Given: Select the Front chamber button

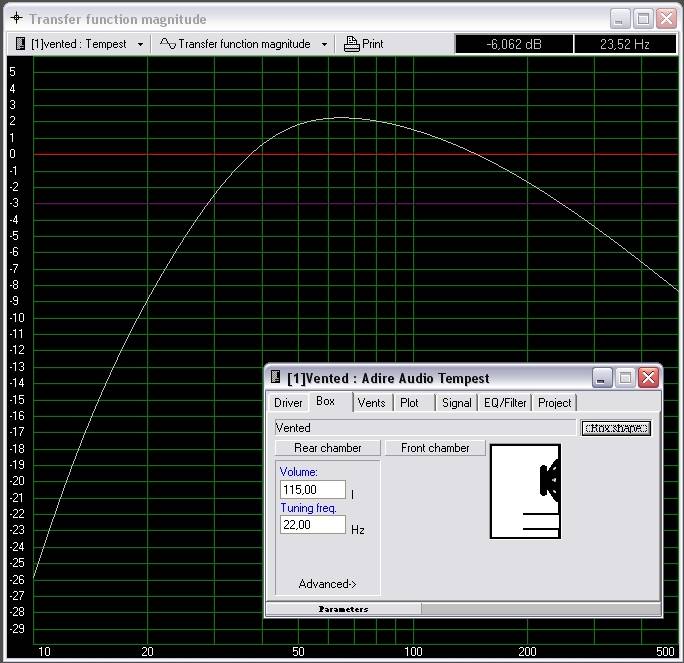Looking at the screenshot, I should coord(435,448).
